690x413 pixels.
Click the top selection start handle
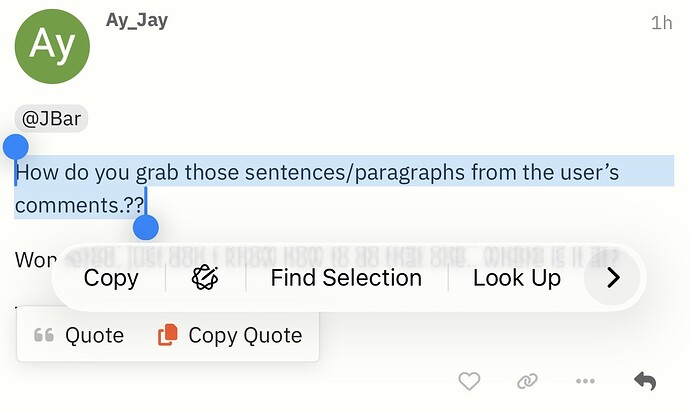point(16,148)
